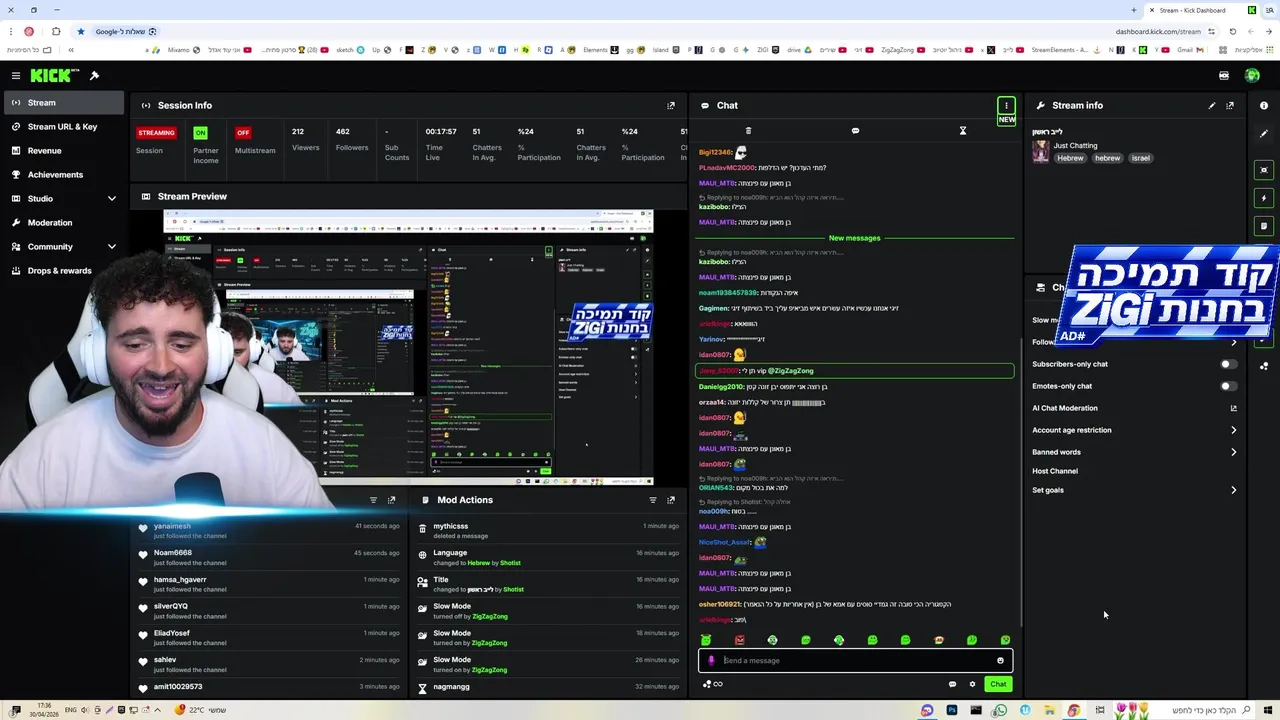Viewport: 1280px width, 720px height.
Task: Click the capture frame icon on the right sidebar
Action: 1264,170
